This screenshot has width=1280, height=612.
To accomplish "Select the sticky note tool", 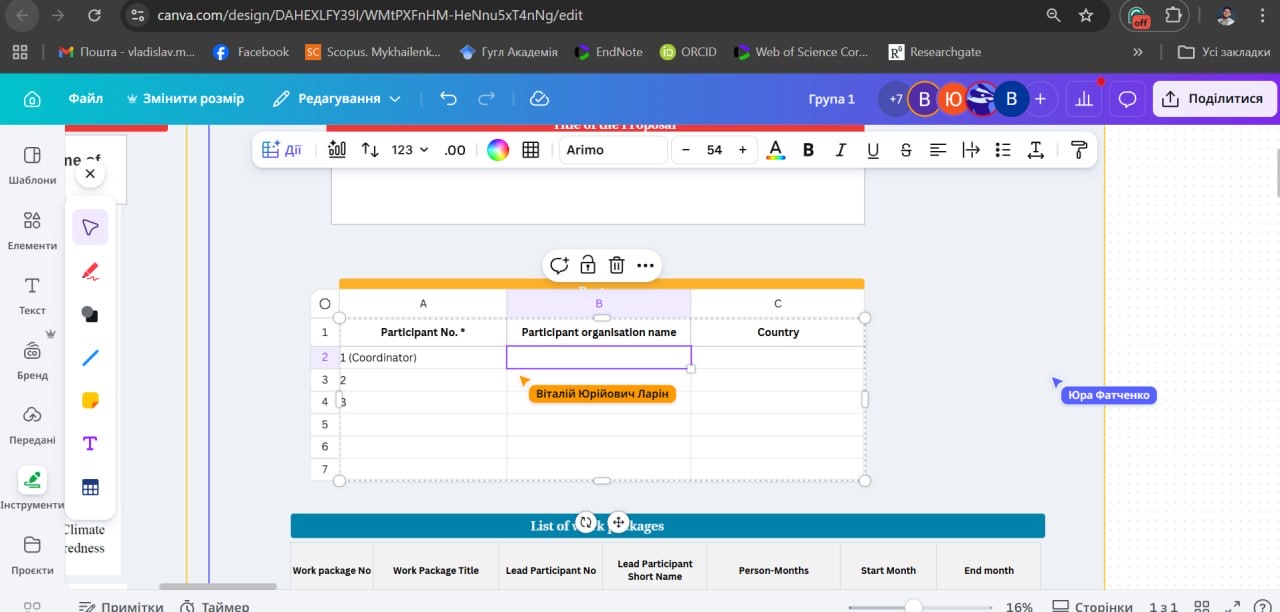I will [90, 400].
